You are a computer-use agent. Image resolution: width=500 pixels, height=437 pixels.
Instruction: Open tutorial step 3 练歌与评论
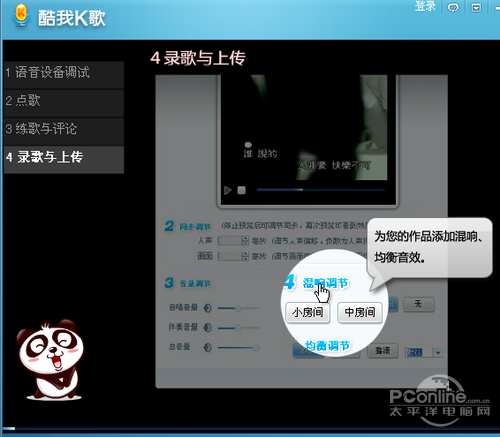(64, 131)
